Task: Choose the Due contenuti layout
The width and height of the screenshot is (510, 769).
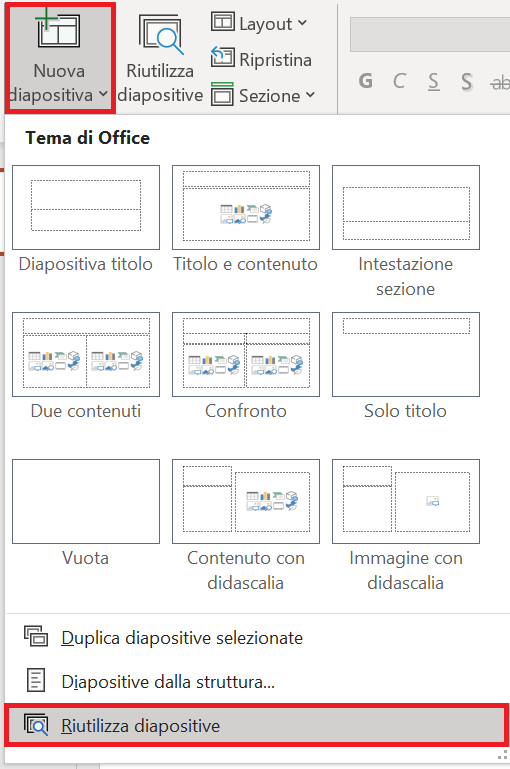Action: tap(86, 354)
